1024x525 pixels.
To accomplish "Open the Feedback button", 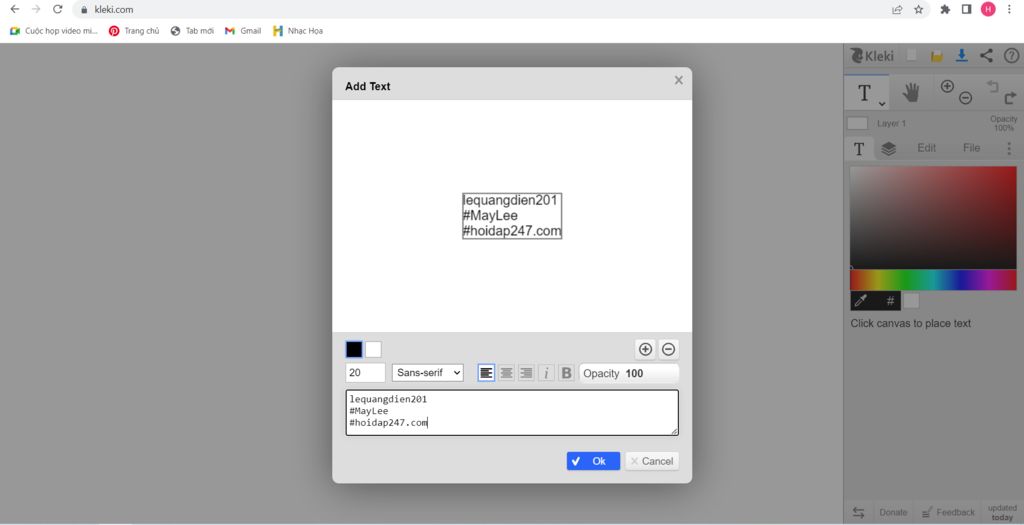I will [948, 513].
